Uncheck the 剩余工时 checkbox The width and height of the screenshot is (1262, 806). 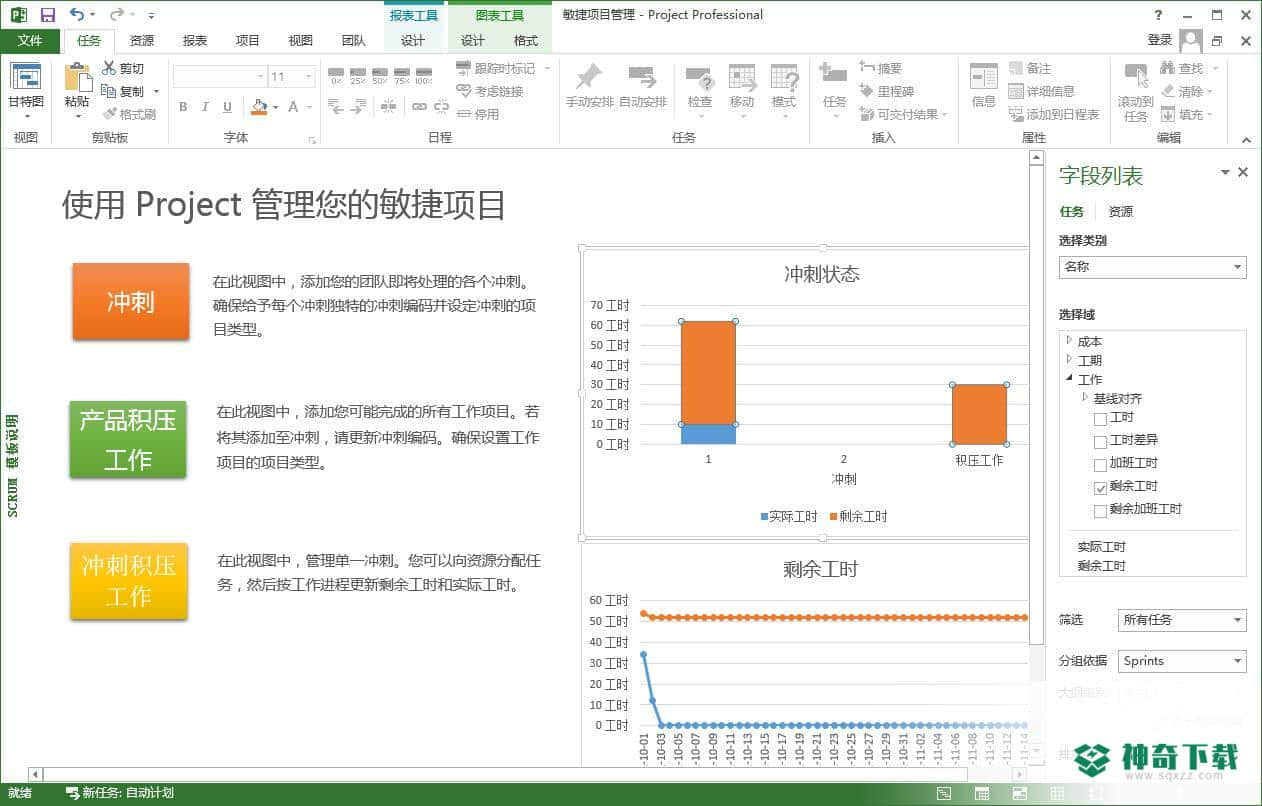click(x=1101, y=487)
